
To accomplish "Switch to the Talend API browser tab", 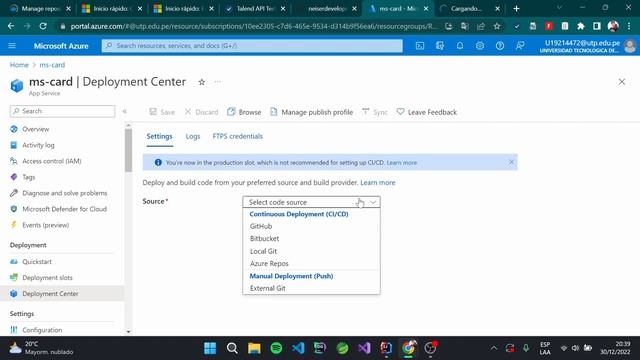I will pyautogui.click(x=255, y=8).
